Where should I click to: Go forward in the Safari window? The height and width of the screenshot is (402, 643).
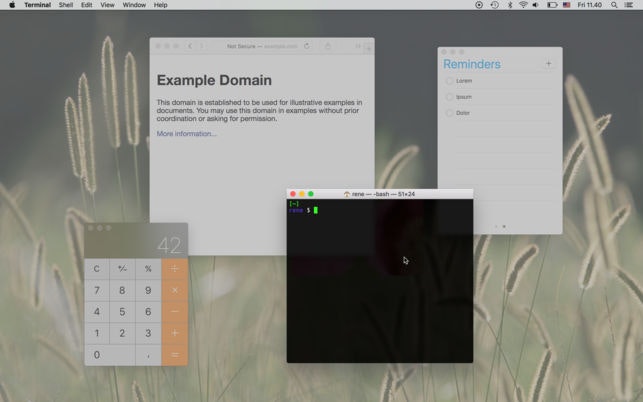pos(202,46)
